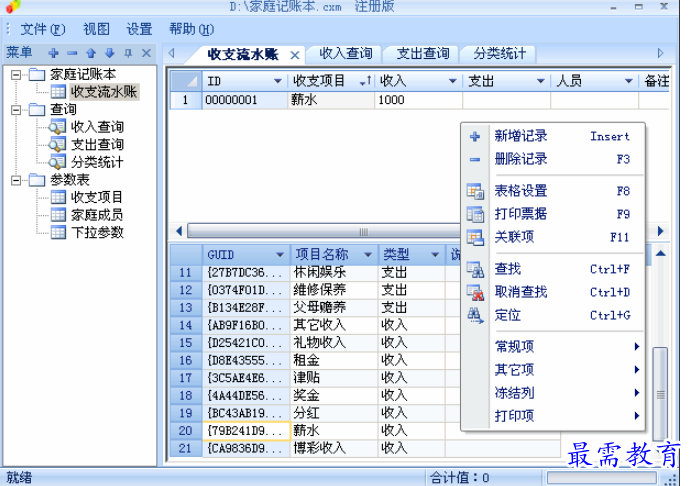Collapse the 参数表 tree node
Screen dimensions: 689x486
(x=16, y=180)
